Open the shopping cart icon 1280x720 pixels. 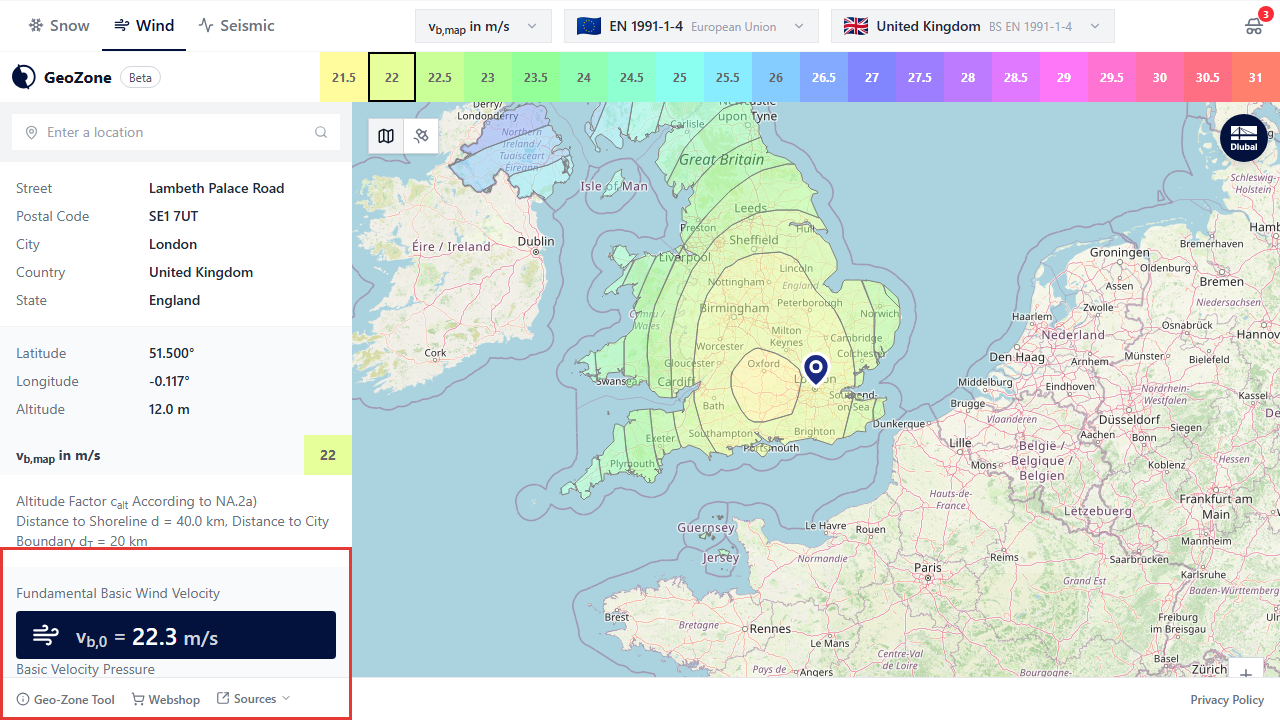(x=1254, y=26)
